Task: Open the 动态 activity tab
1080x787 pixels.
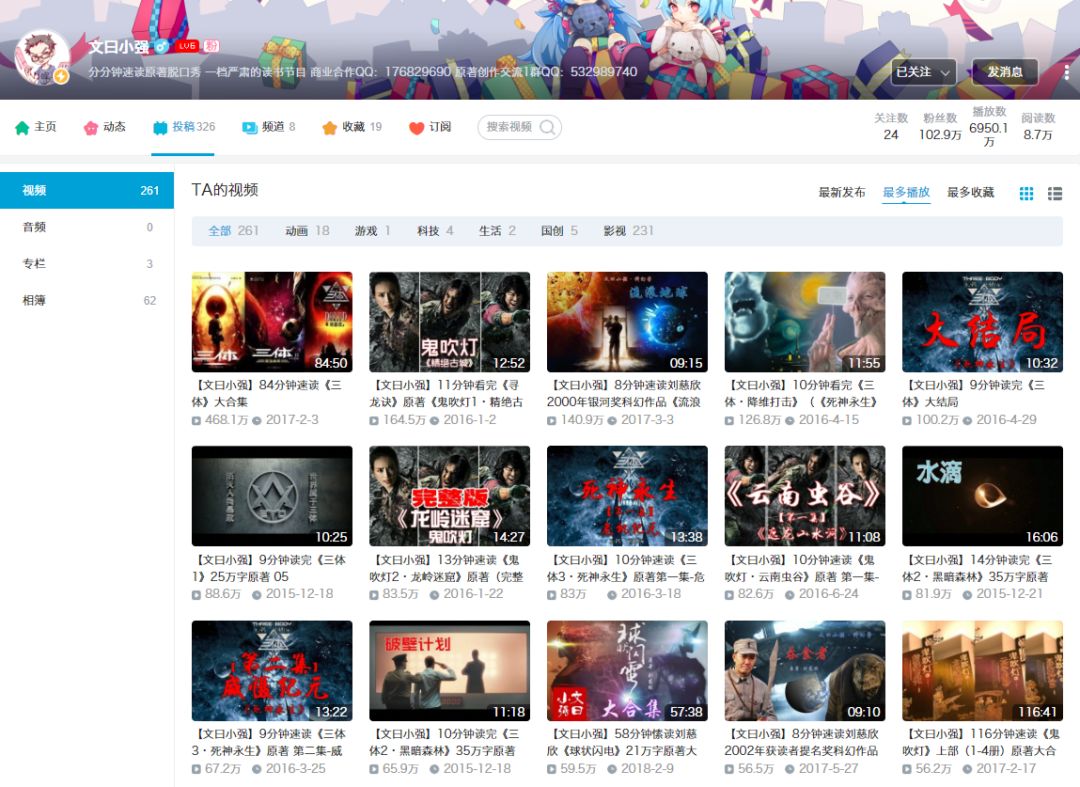Action: coord(105,127)
